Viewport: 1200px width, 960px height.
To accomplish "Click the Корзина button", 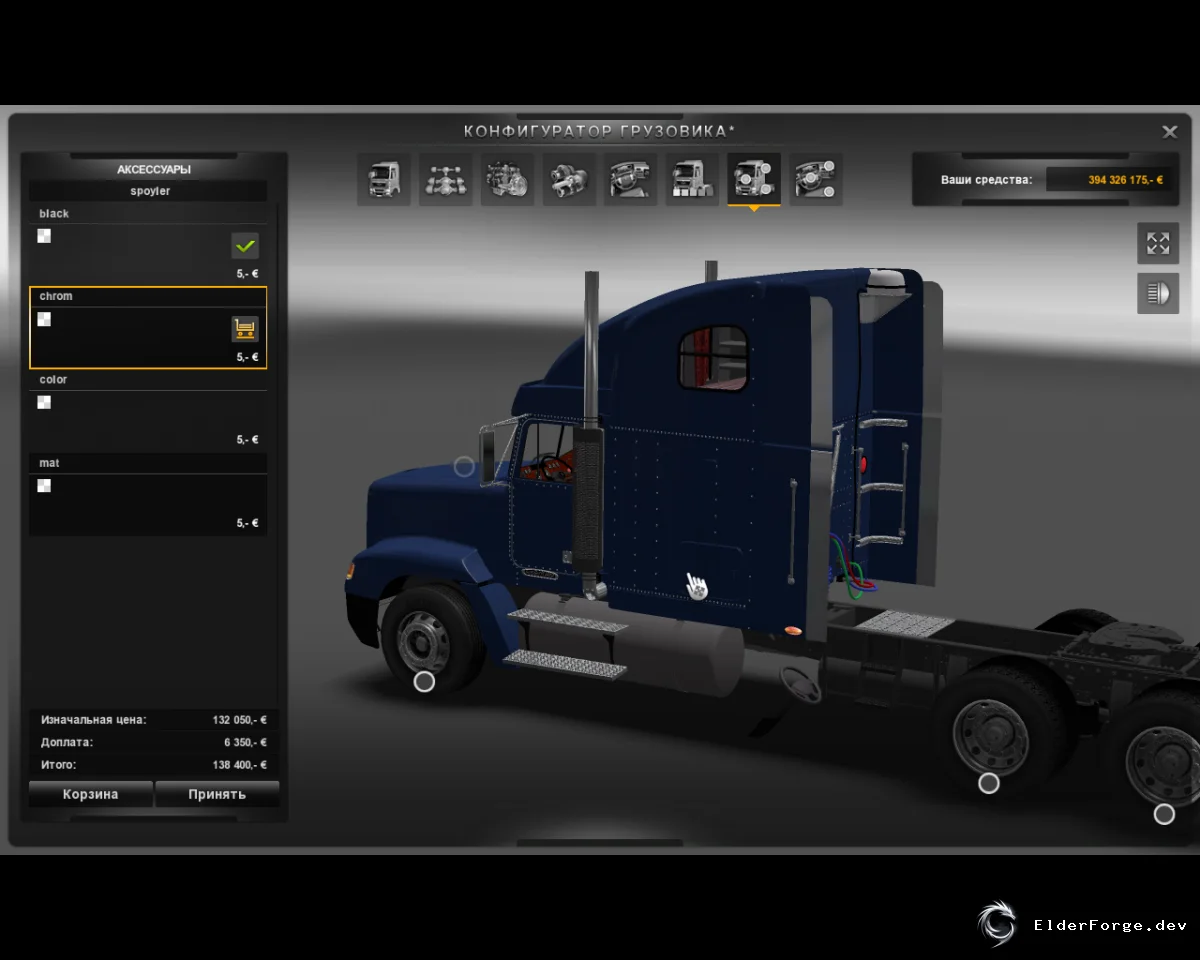I will (x=91, y=794).
